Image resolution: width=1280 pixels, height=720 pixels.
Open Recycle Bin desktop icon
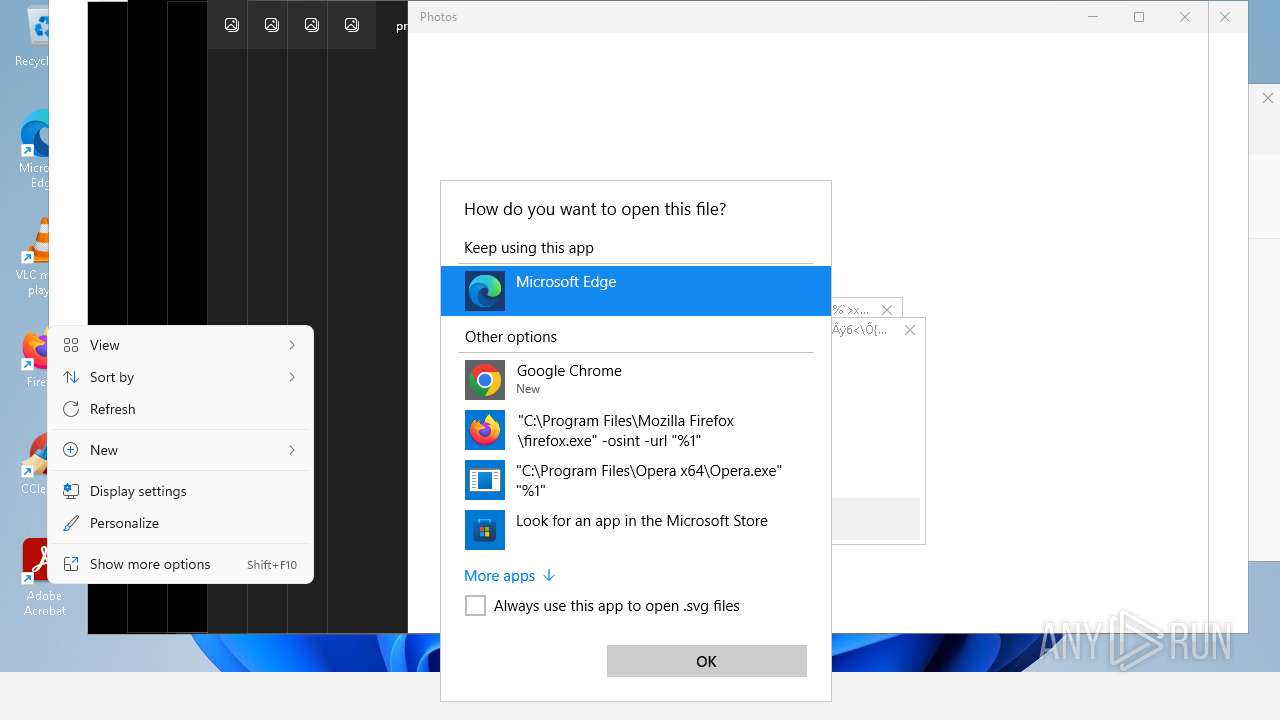pyautogui.click(x=32, y=36)
